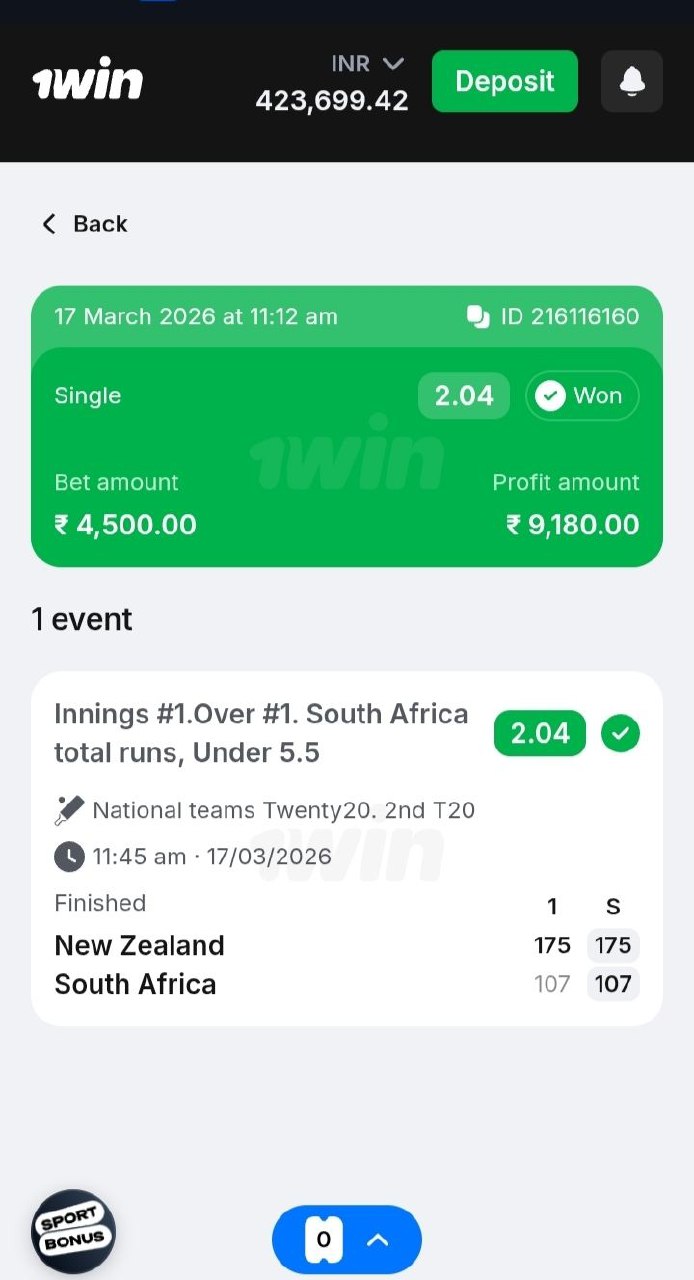The width and height of the screenshot is (694, 1280).
Task: Copy the bet ID using copy icon
Action: click(478, 317)
